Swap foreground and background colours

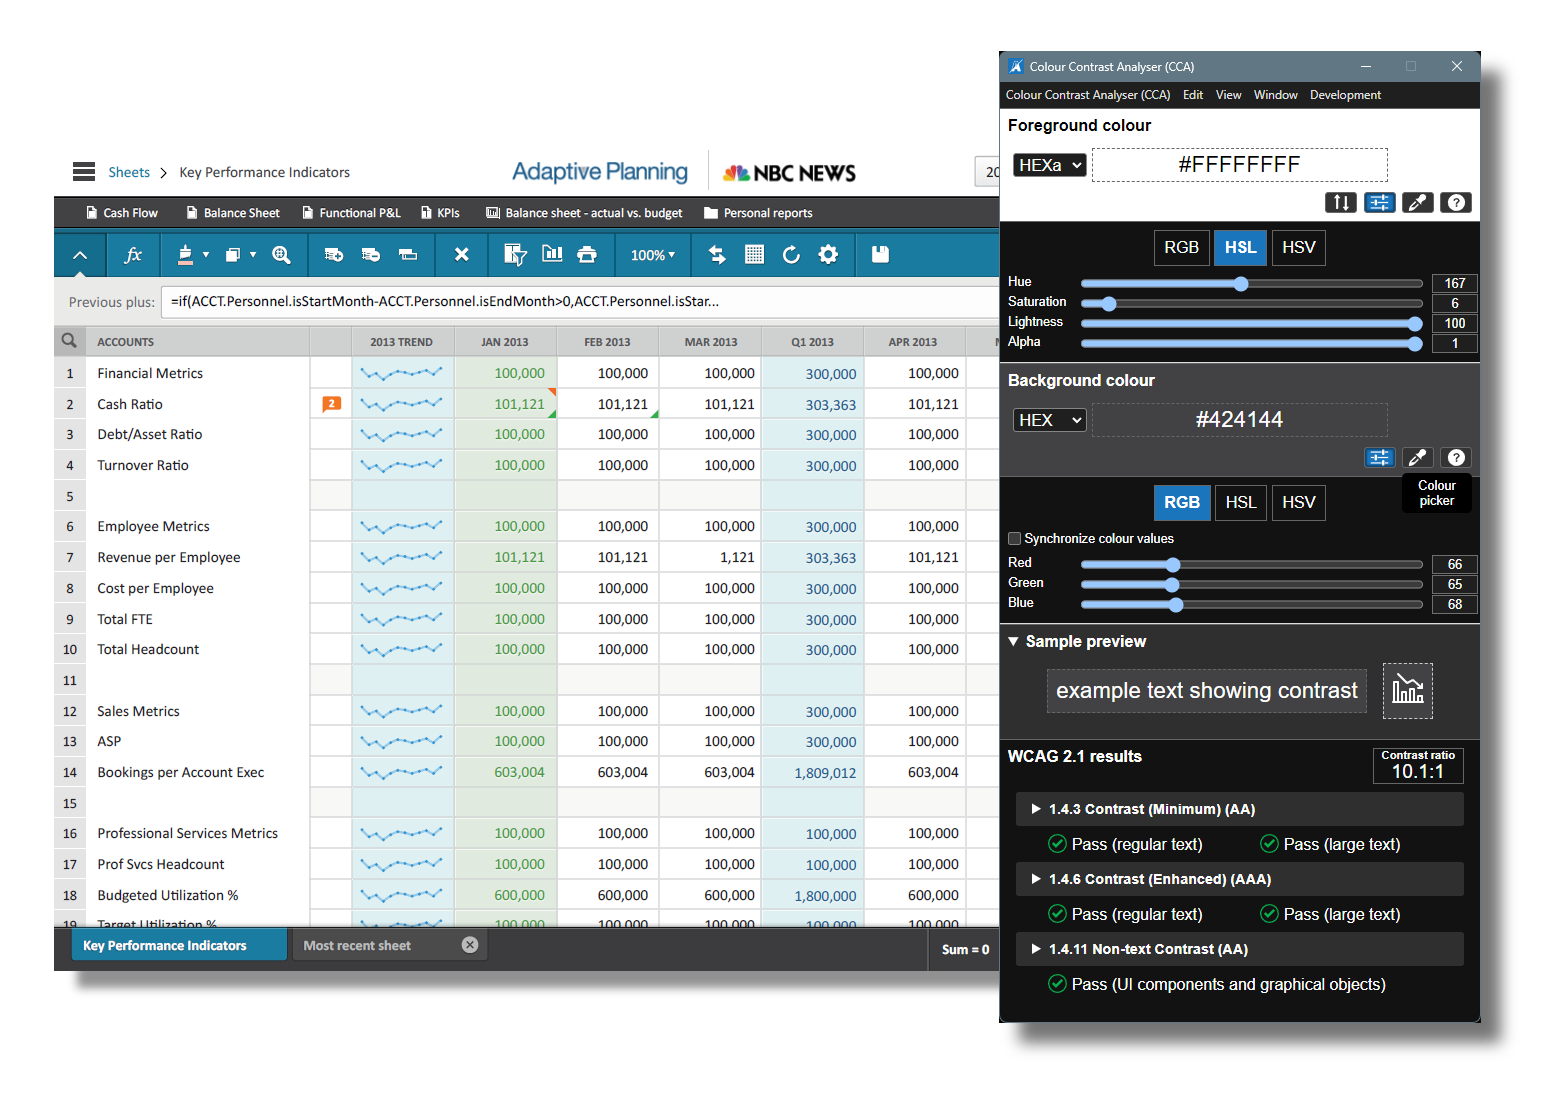coord(1341,203)
